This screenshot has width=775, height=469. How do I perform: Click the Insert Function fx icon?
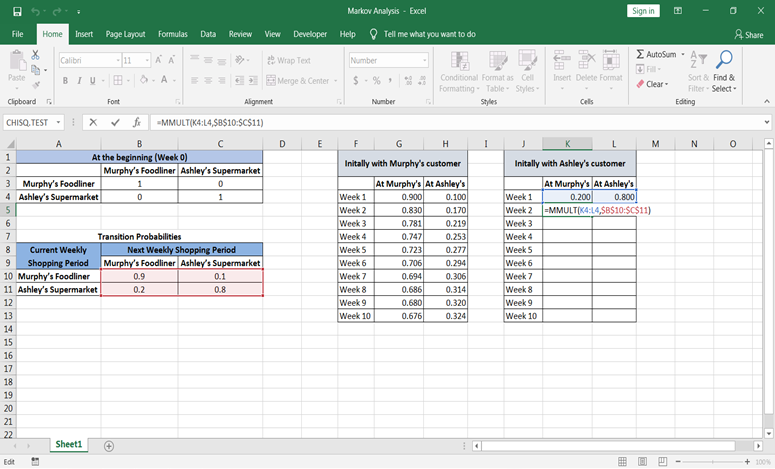[137, 123]
